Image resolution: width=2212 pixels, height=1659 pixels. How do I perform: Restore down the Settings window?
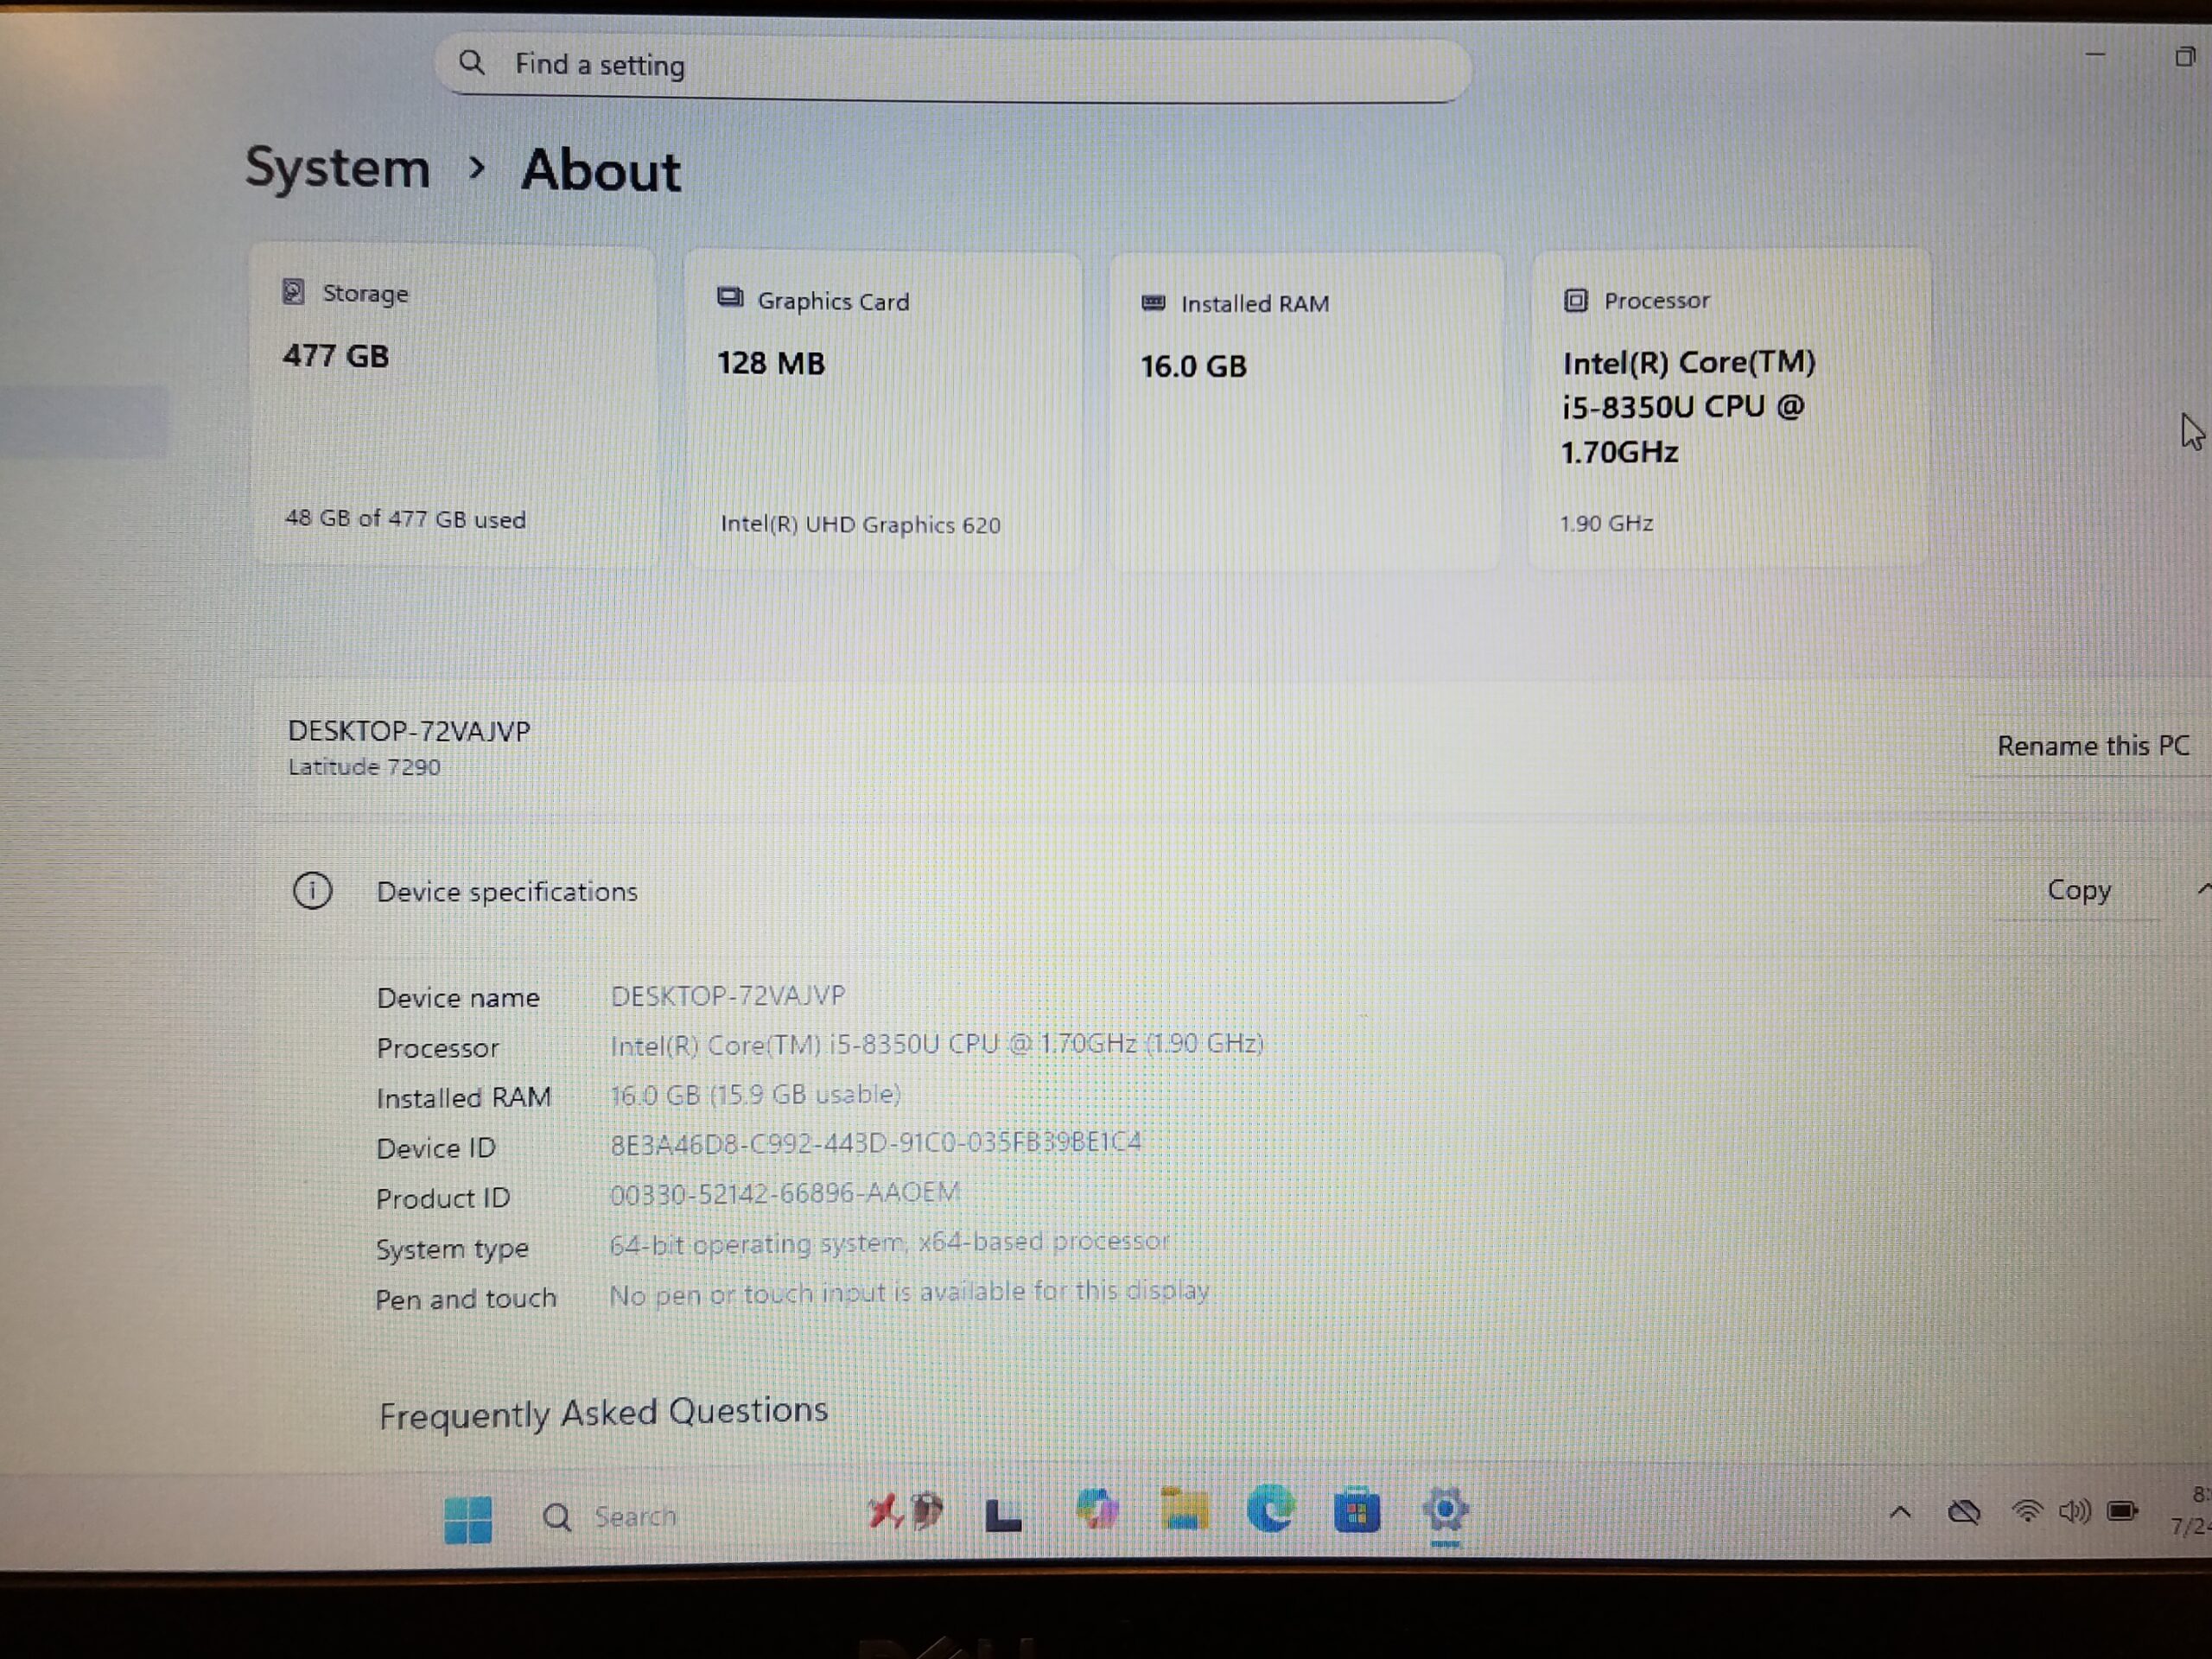[x=2185, y=57]
